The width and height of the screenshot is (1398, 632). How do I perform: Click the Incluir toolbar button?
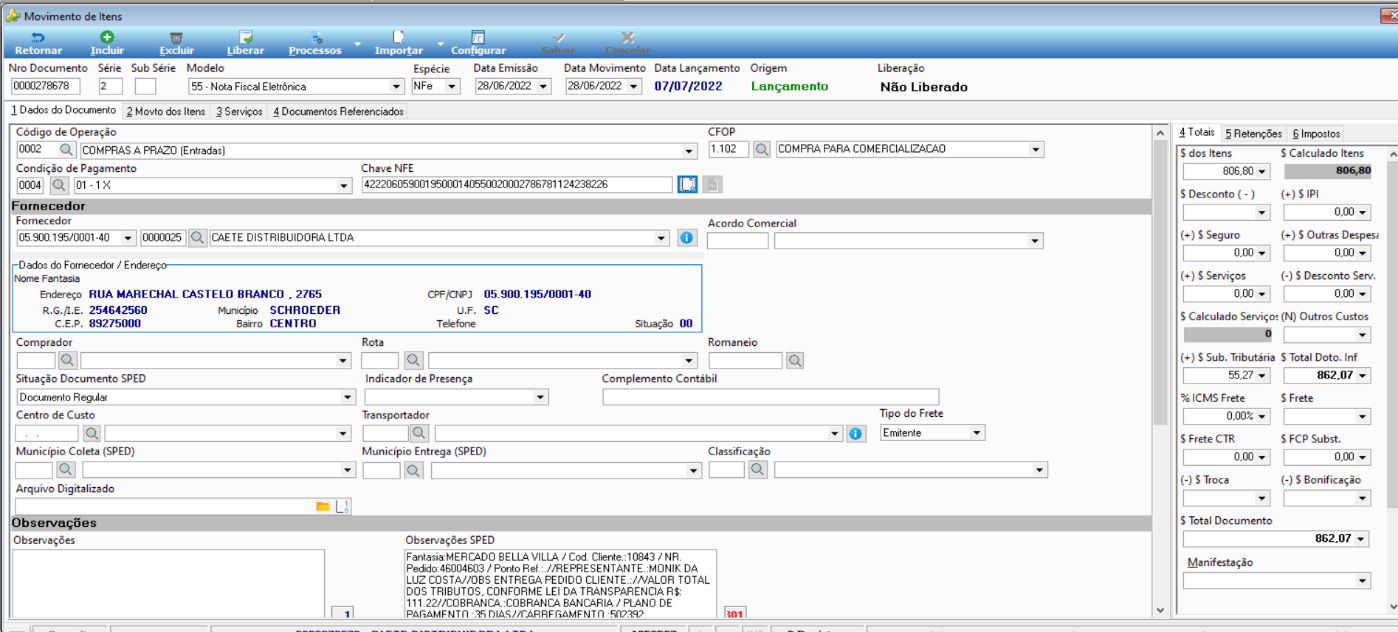click(107, 43)
